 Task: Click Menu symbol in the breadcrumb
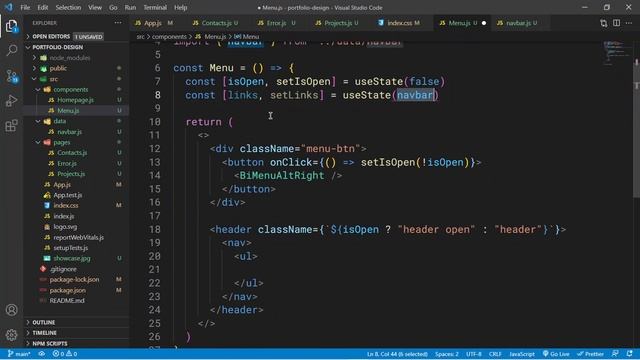[247, 37]
